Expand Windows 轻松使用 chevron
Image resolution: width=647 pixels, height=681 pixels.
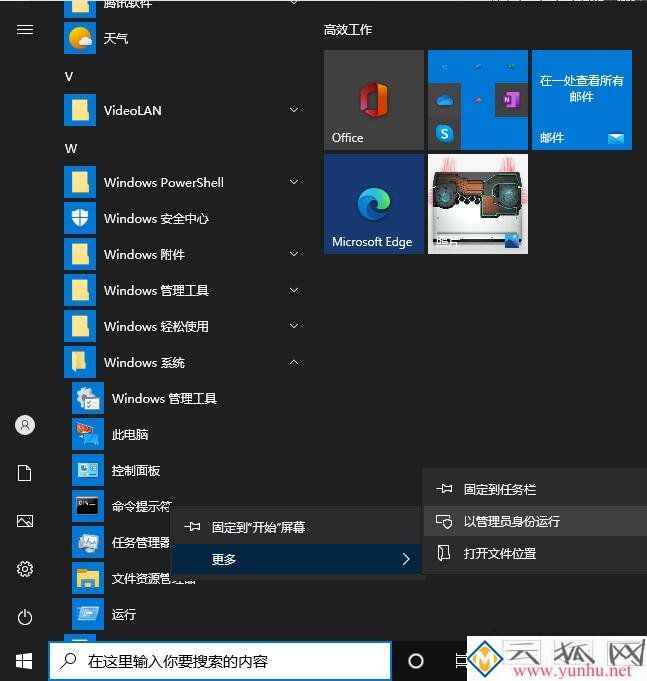(294, 326)
